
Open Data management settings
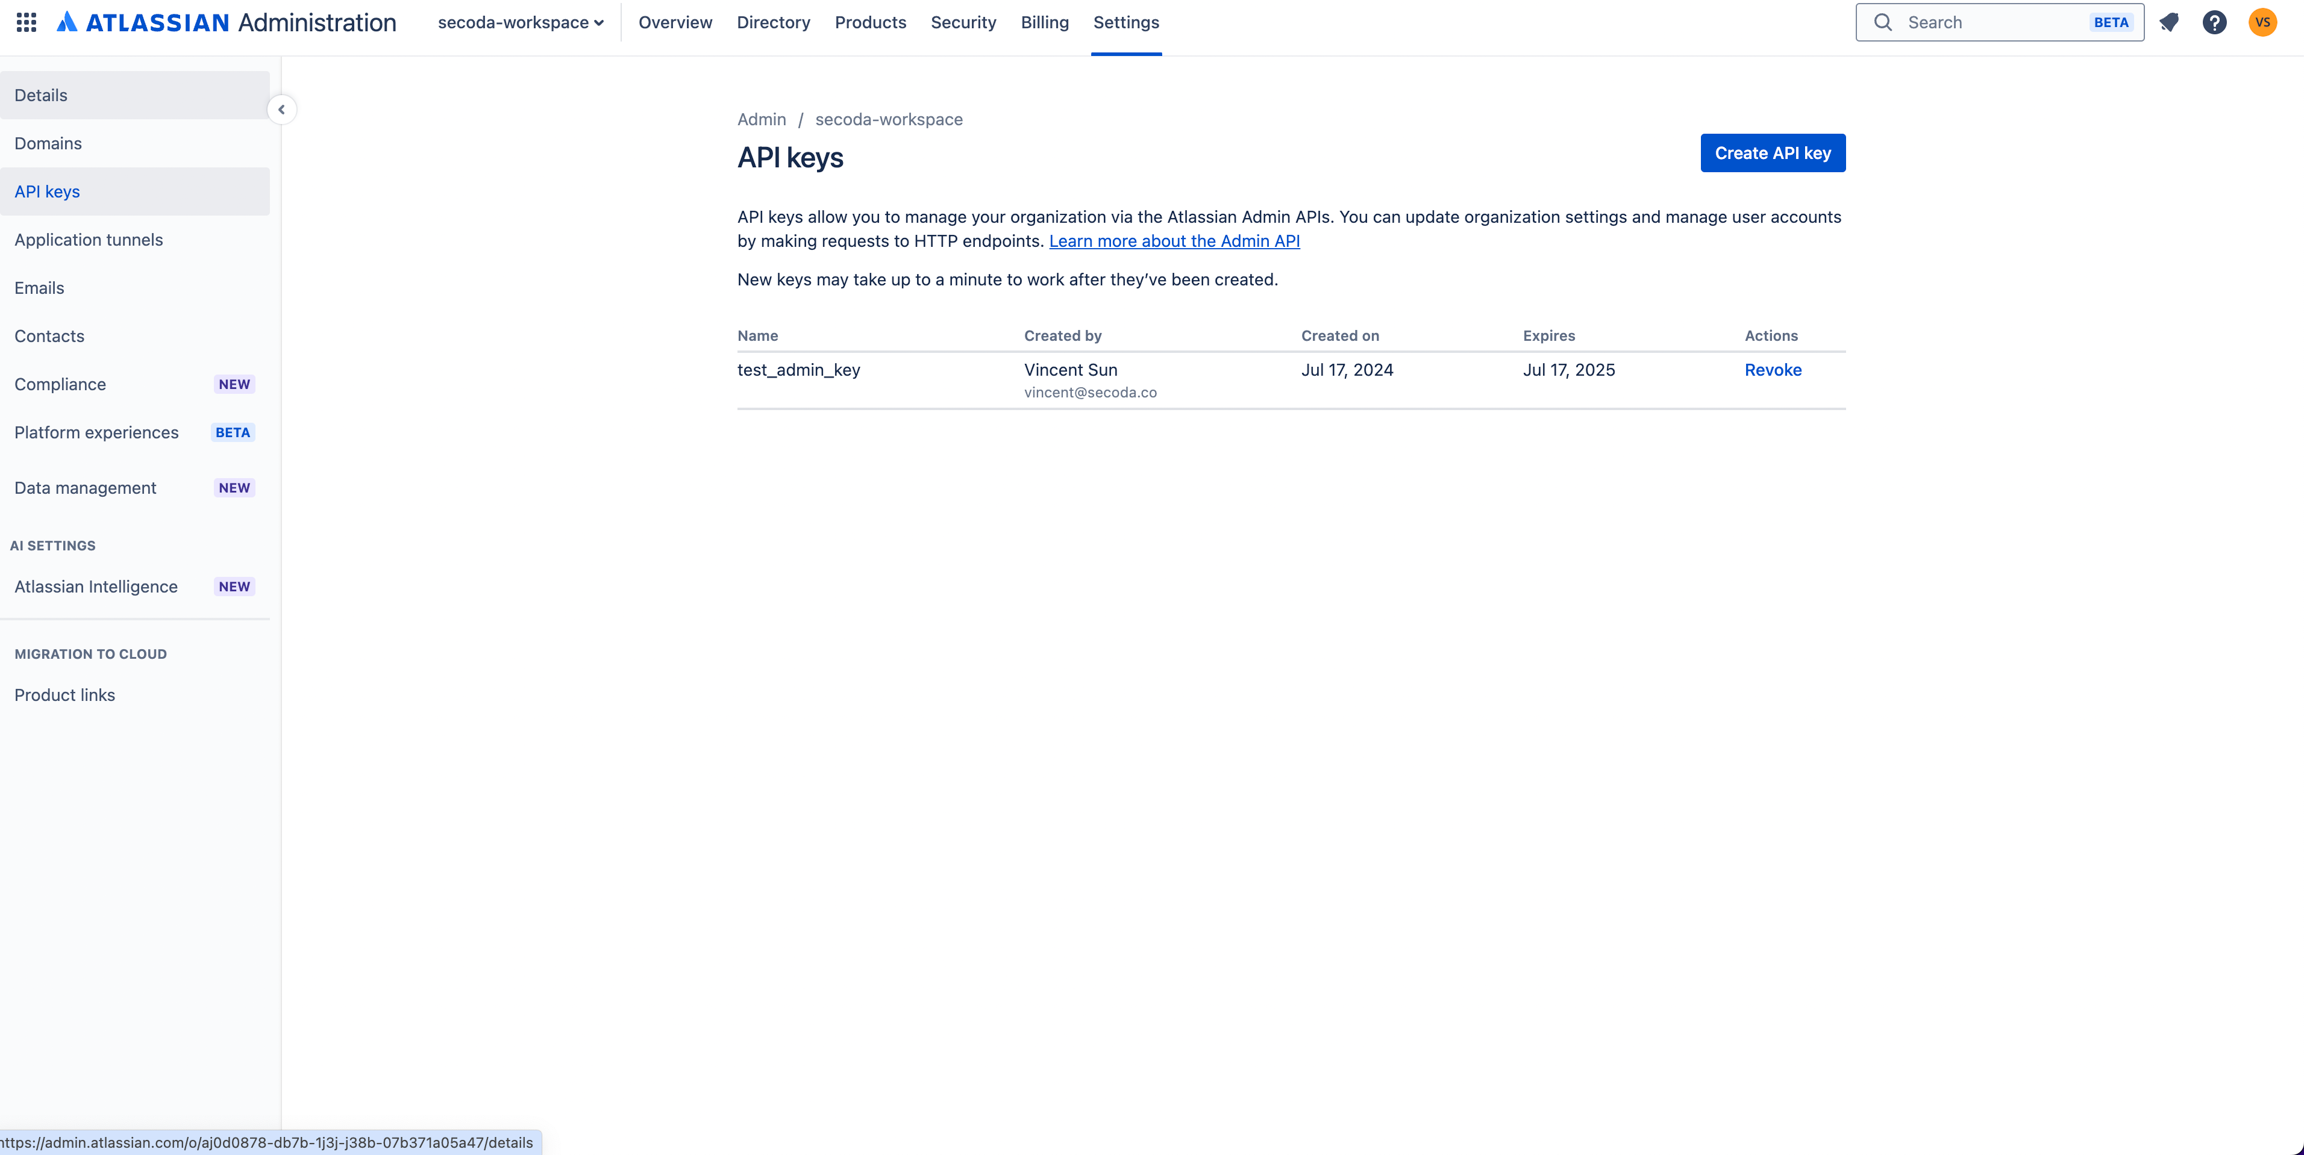85,488
